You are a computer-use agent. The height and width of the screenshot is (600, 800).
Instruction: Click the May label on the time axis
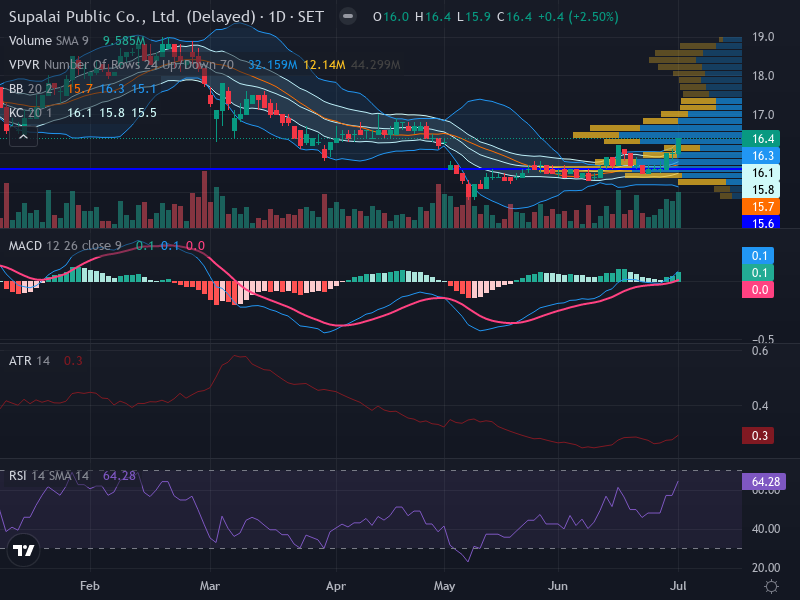coord(444,586)
